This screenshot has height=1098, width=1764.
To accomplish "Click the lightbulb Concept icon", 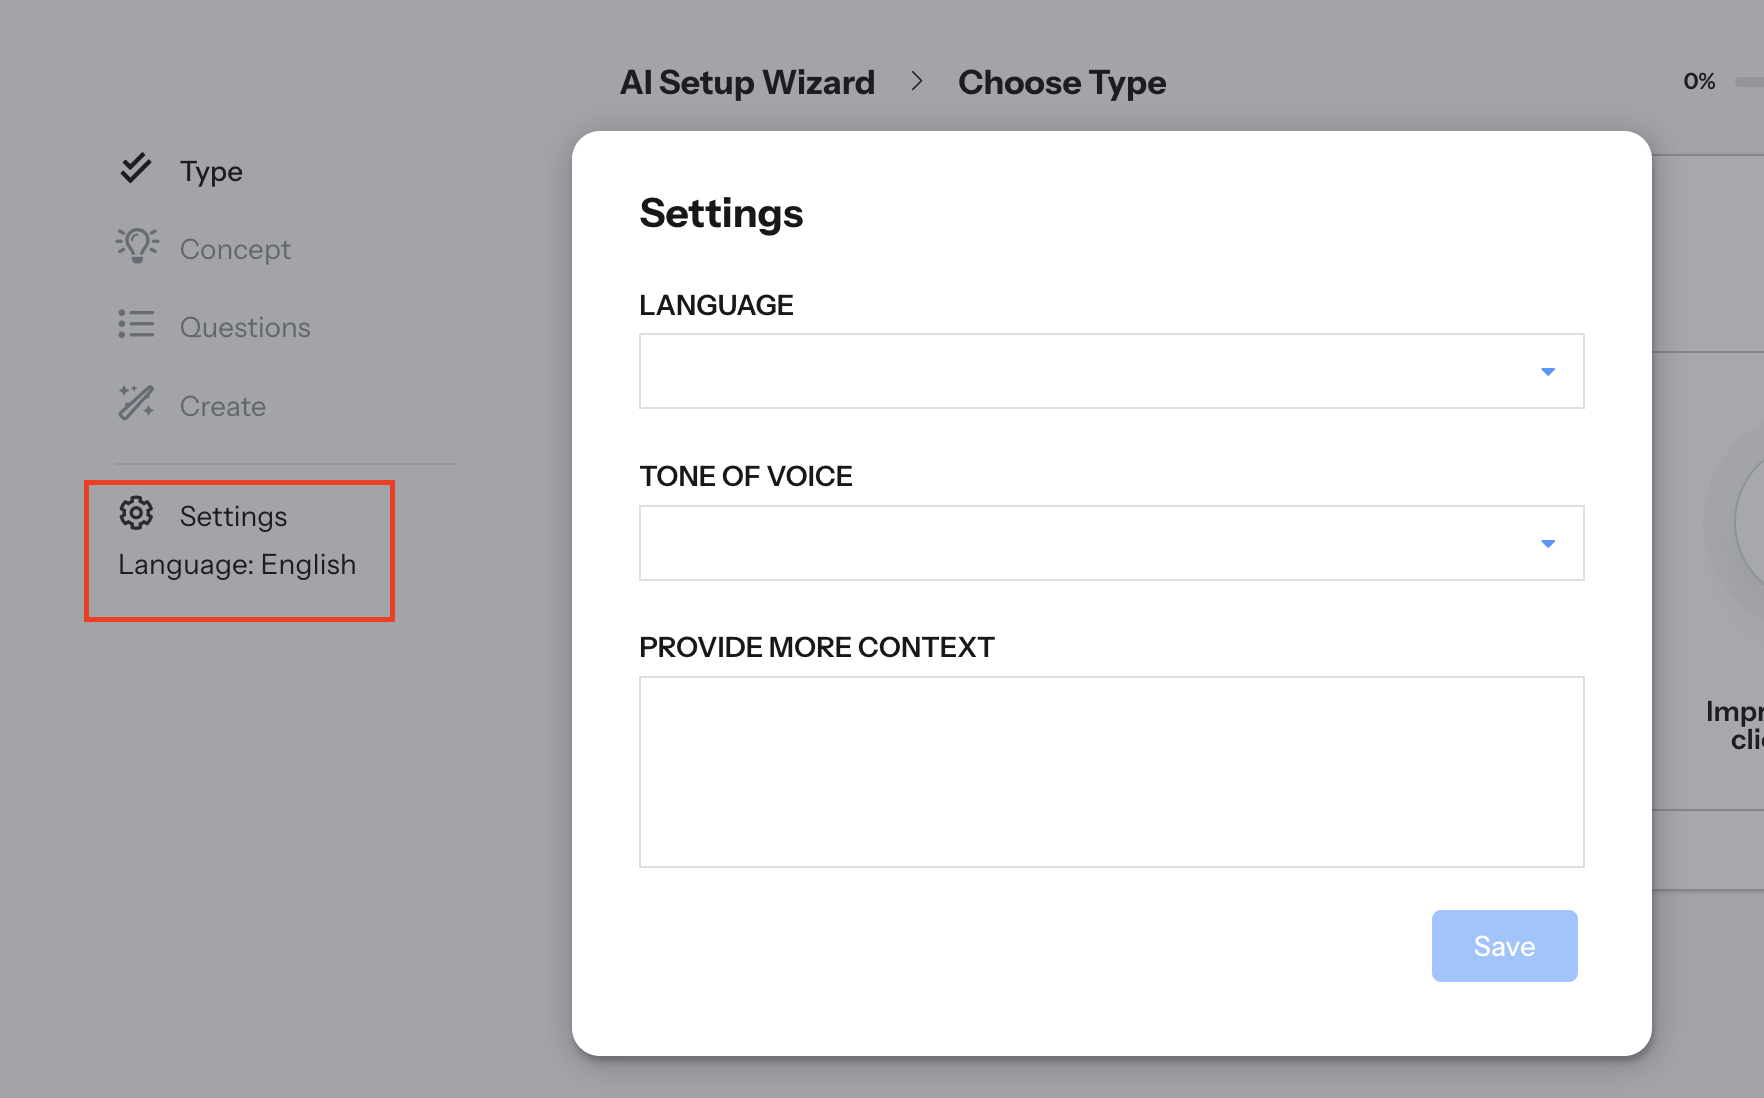I will click(x=137, y=246).
